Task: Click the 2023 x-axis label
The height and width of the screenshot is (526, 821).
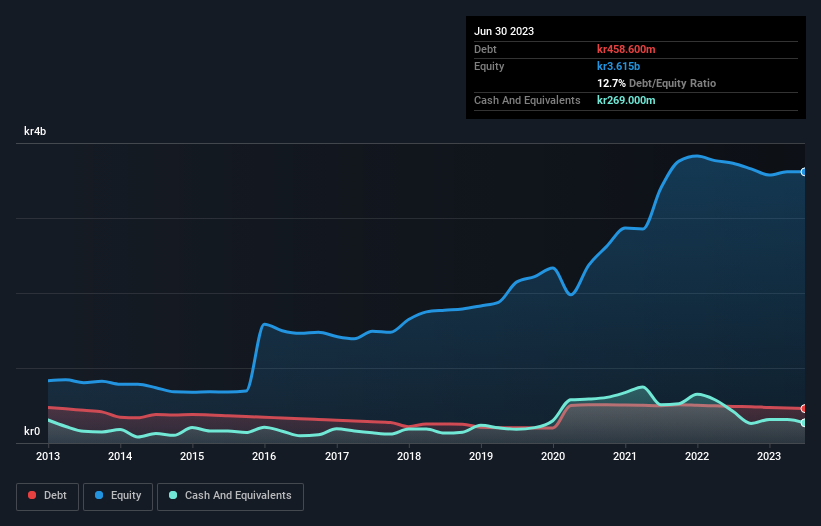Action: [x=769, y=456]
